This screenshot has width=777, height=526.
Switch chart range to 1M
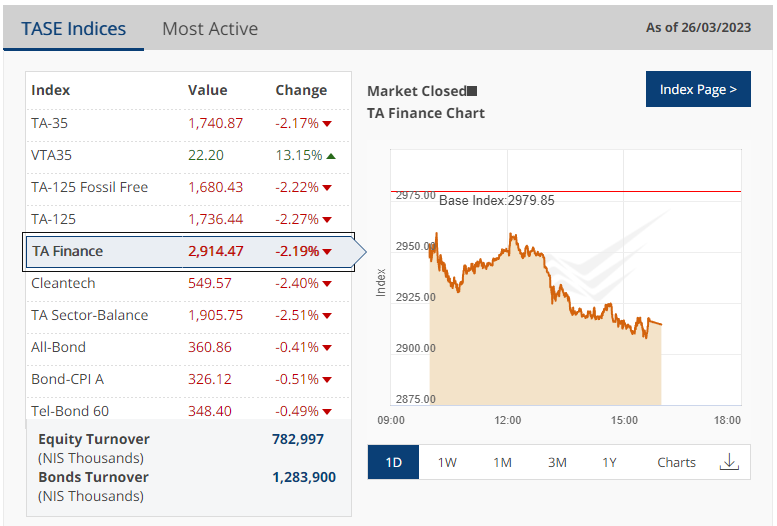pos(502,462)
